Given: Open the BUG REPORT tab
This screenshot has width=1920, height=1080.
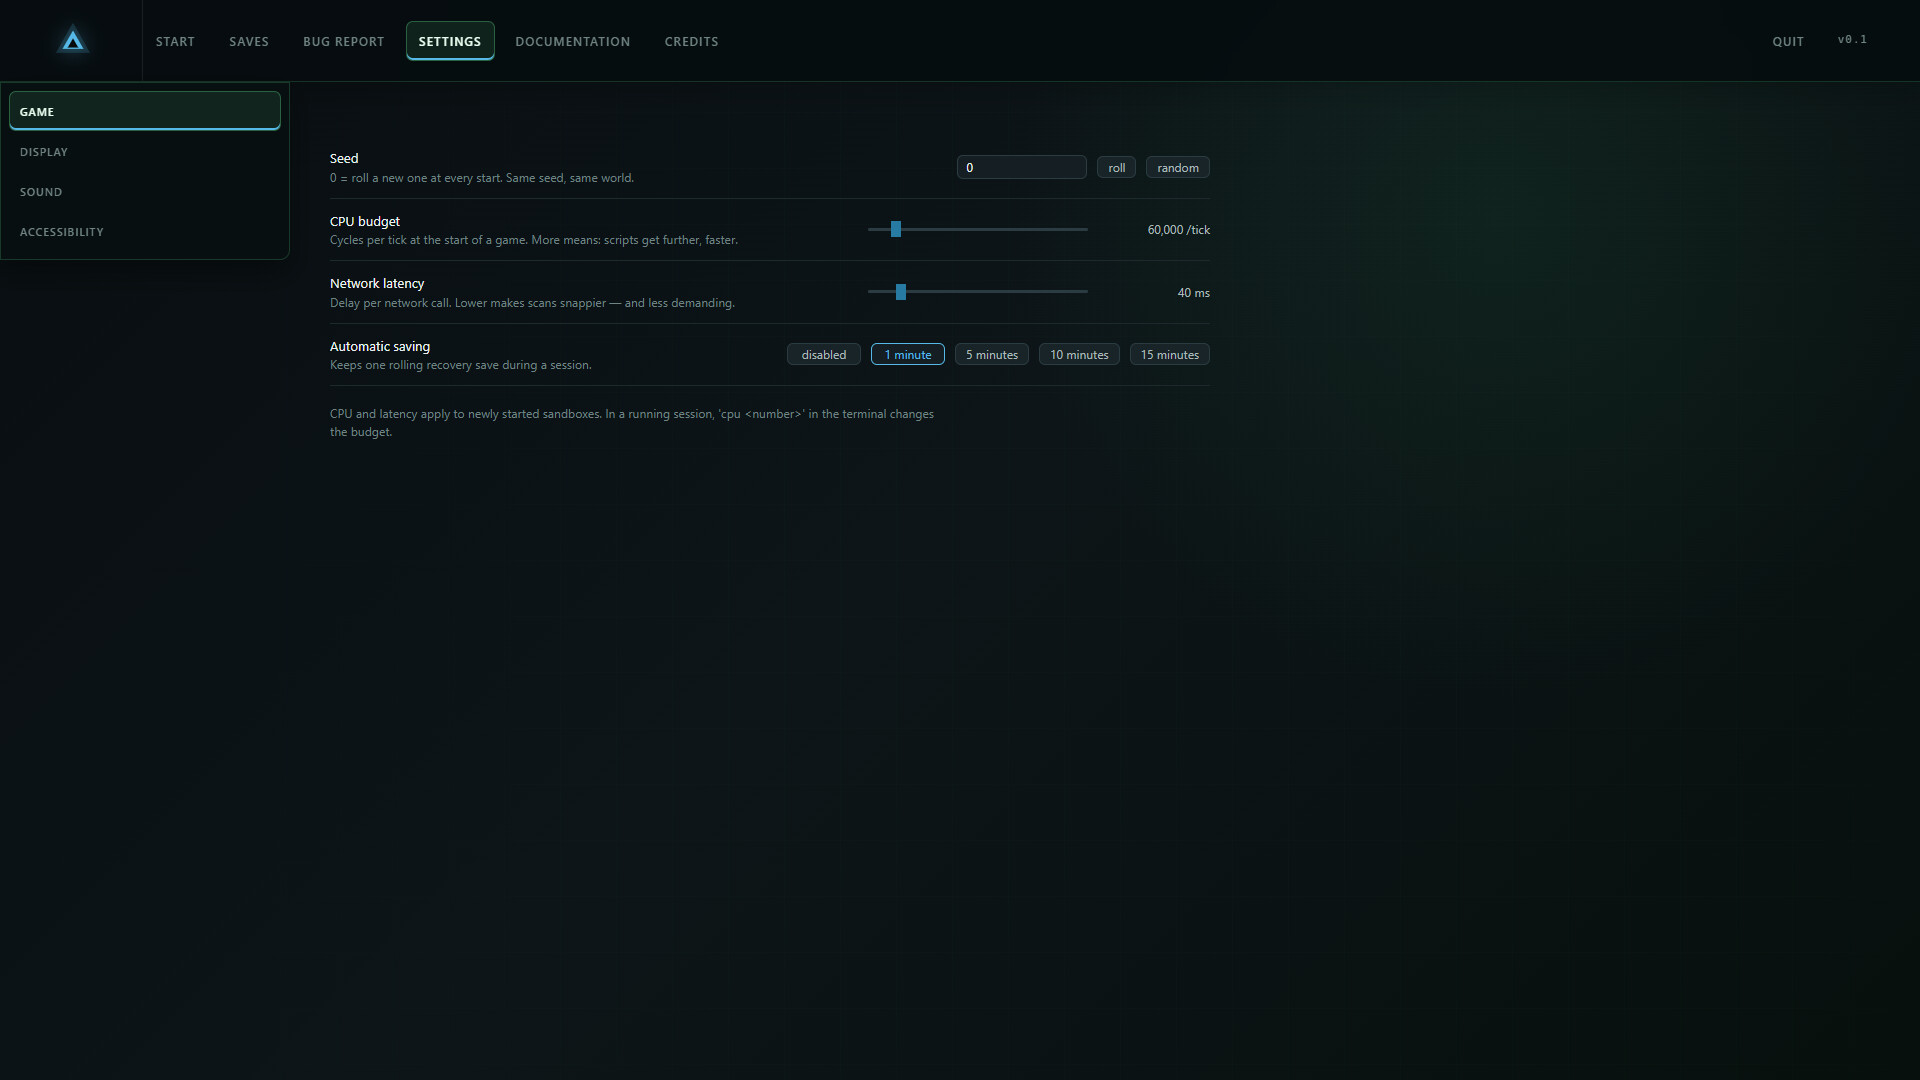Looking at the screenshot, I should 343,41.
